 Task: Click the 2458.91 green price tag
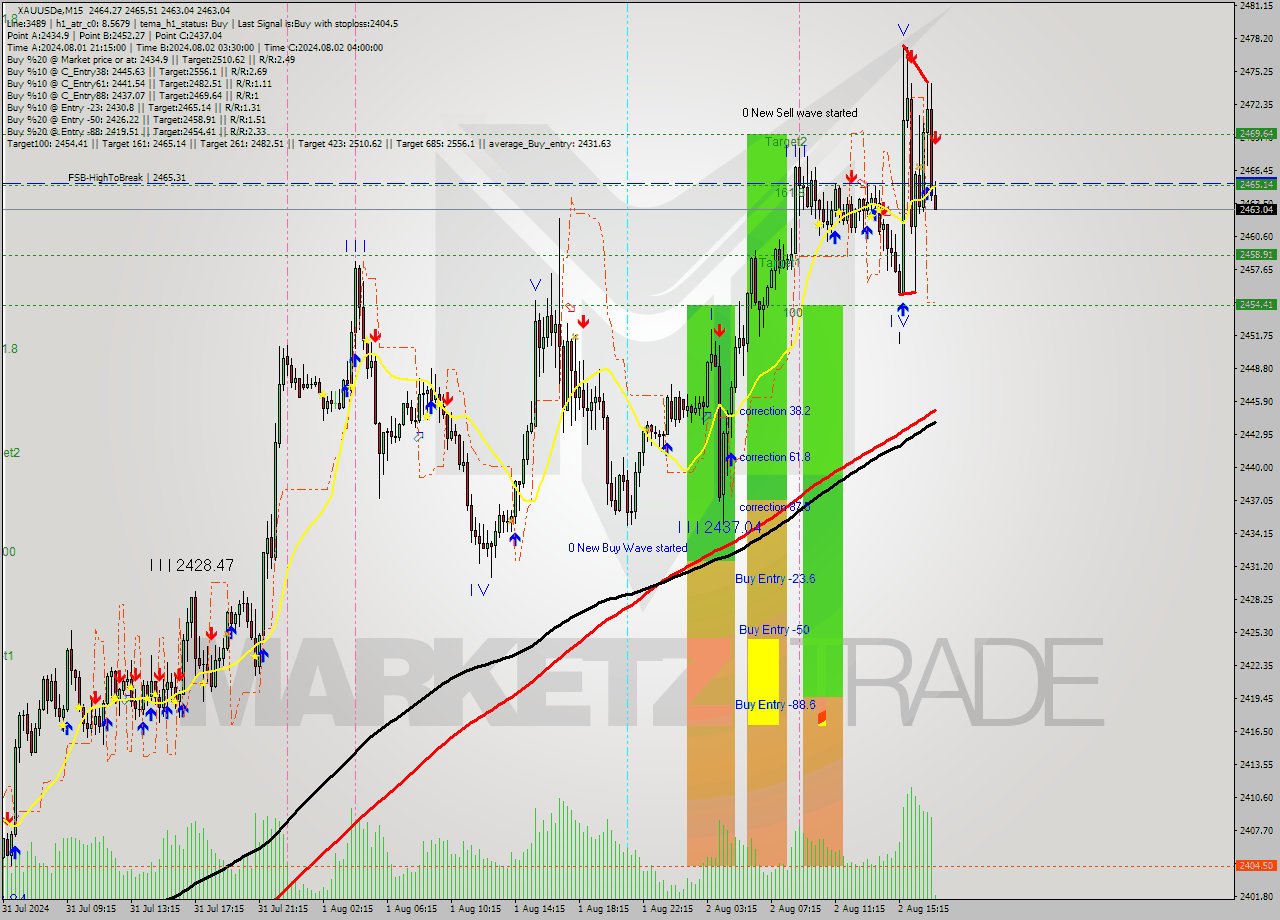[x=1255, y=254]
